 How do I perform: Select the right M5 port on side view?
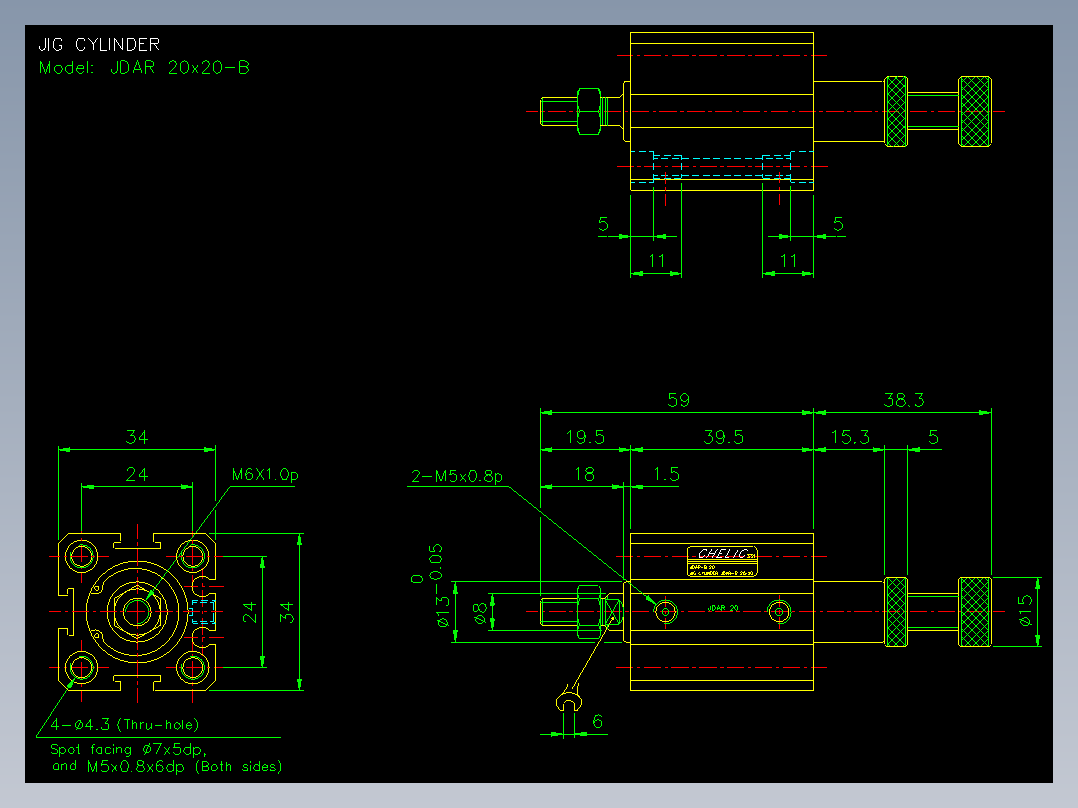[779, 611]
